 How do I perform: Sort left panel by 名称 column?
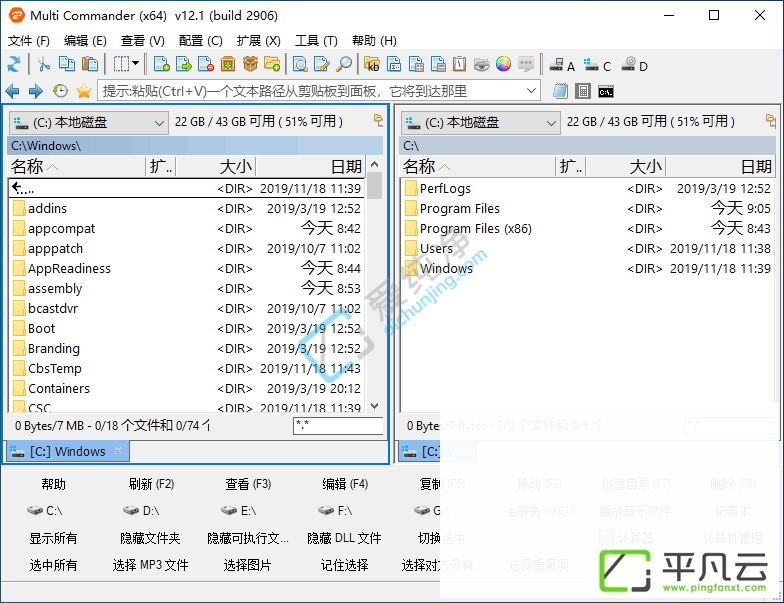coord(78,166)
